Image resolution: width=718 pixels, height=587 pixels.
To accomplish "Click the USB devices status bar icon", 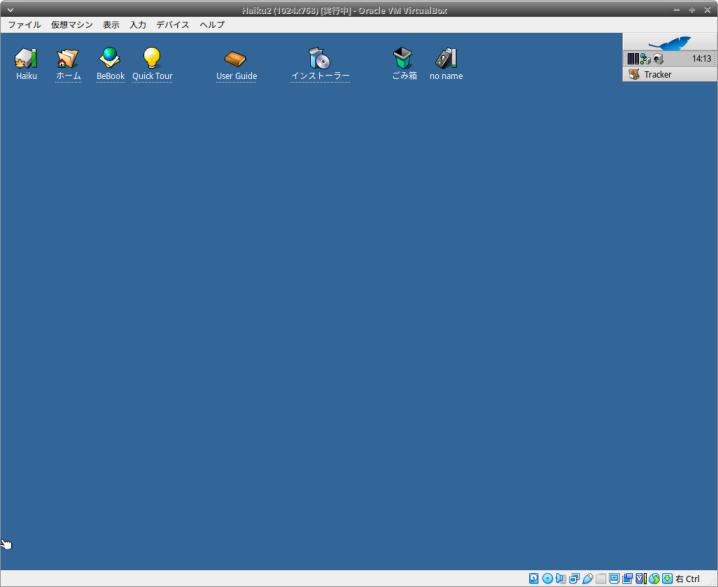I will click(x=587, y=578).
